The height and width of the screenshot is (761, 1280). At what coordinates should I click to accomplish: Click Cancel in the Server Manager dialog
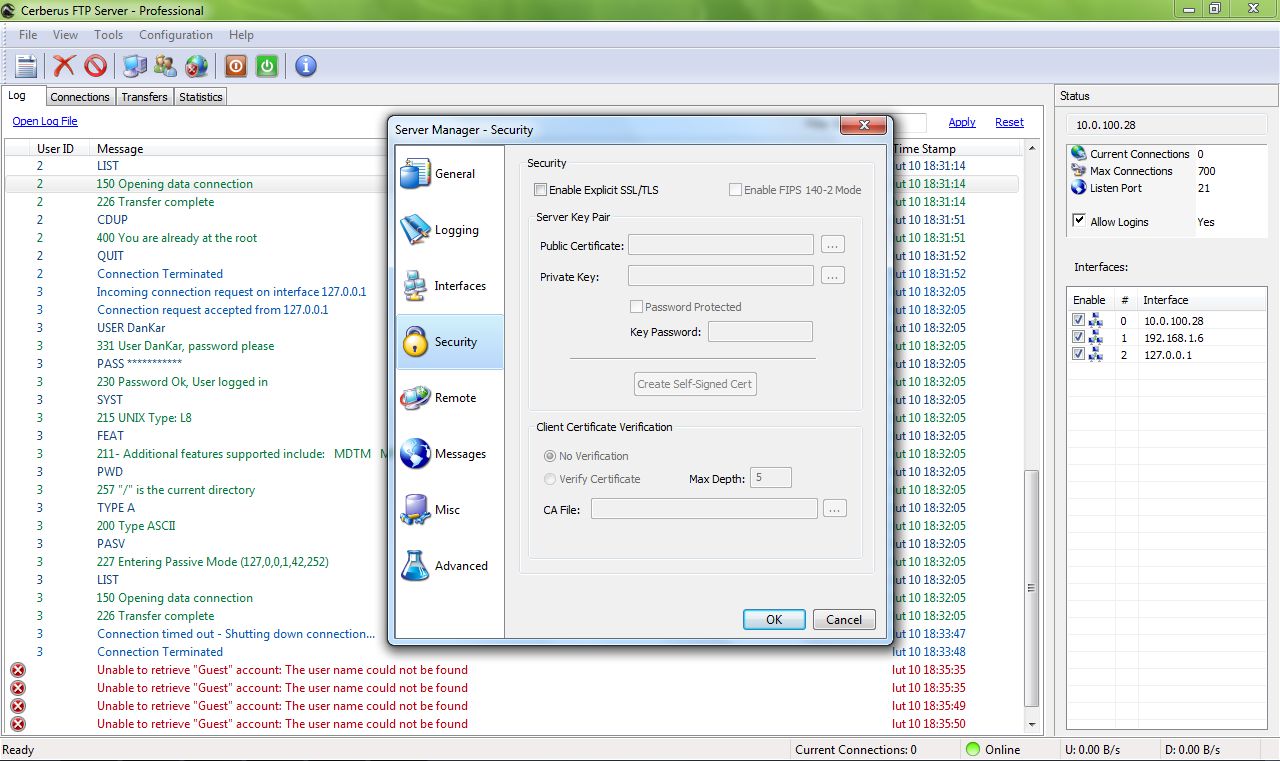(844, 619)
